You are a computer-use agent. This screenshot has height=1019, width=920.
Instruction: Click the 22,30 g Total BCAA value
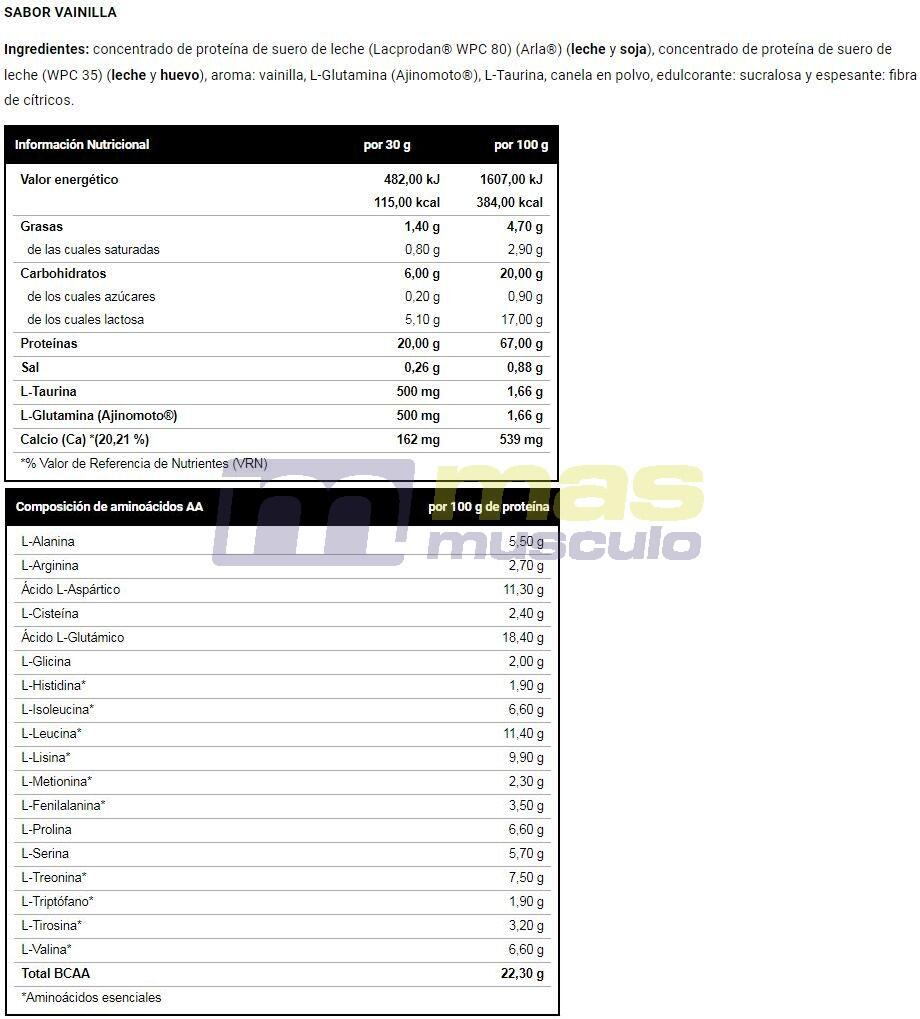pos(522,974)
